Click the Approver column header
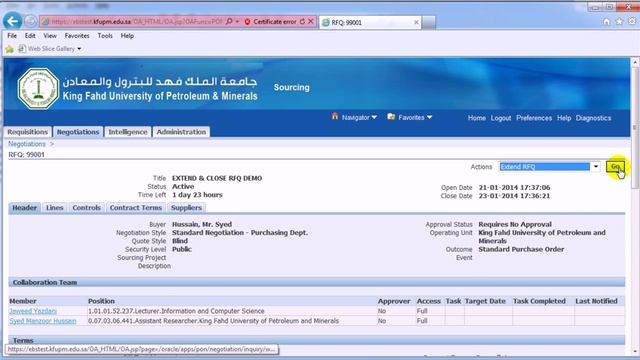 [394, 301]
